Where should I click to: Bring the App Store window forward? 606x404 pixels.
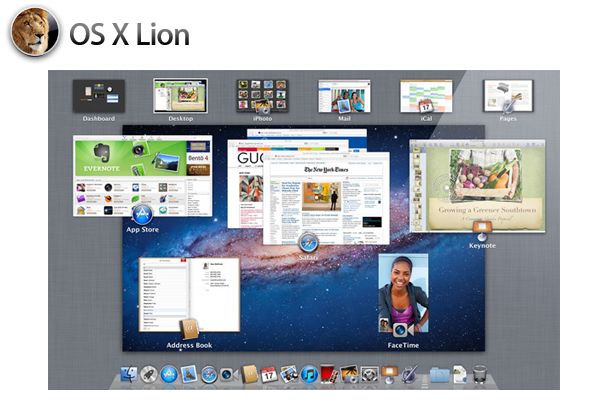143,176
